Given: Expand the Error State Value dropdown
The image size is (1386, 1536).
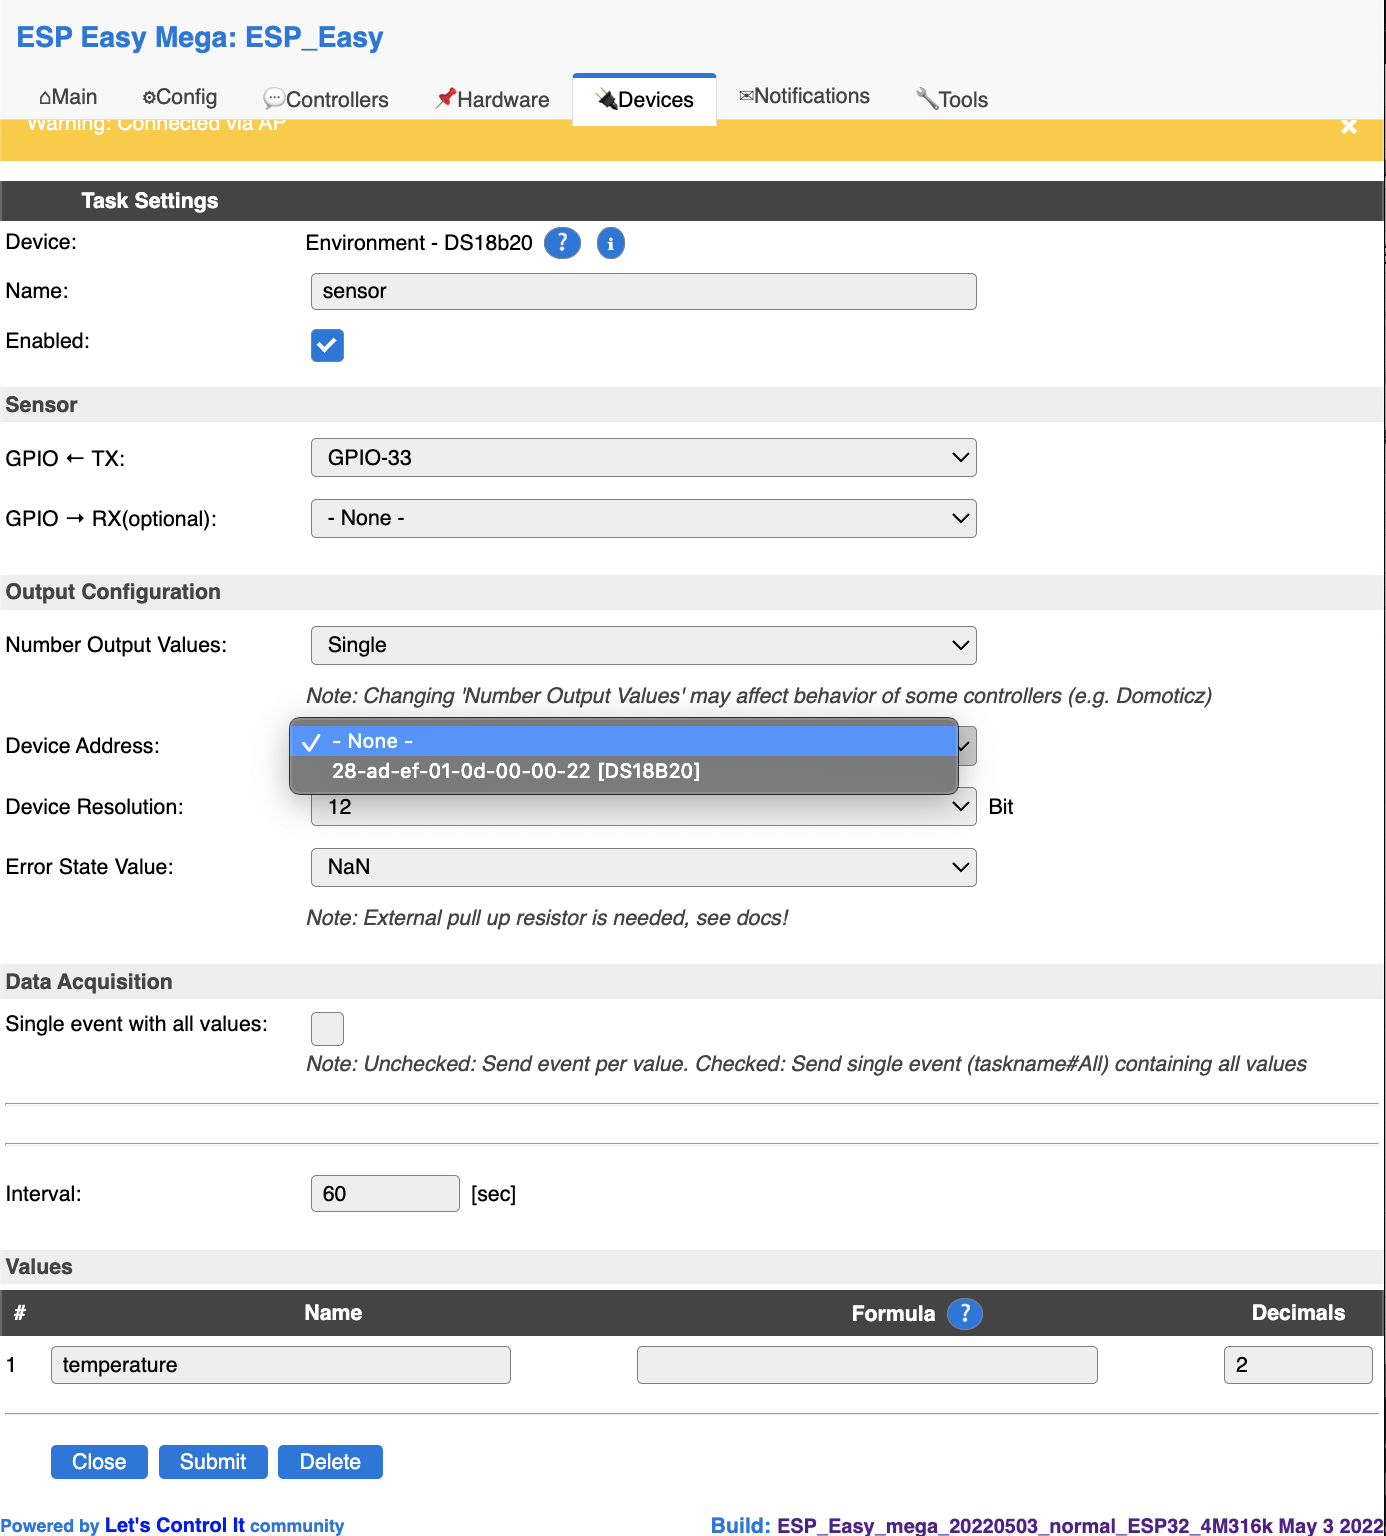Looking at the screenshot, I should point(643,867).
